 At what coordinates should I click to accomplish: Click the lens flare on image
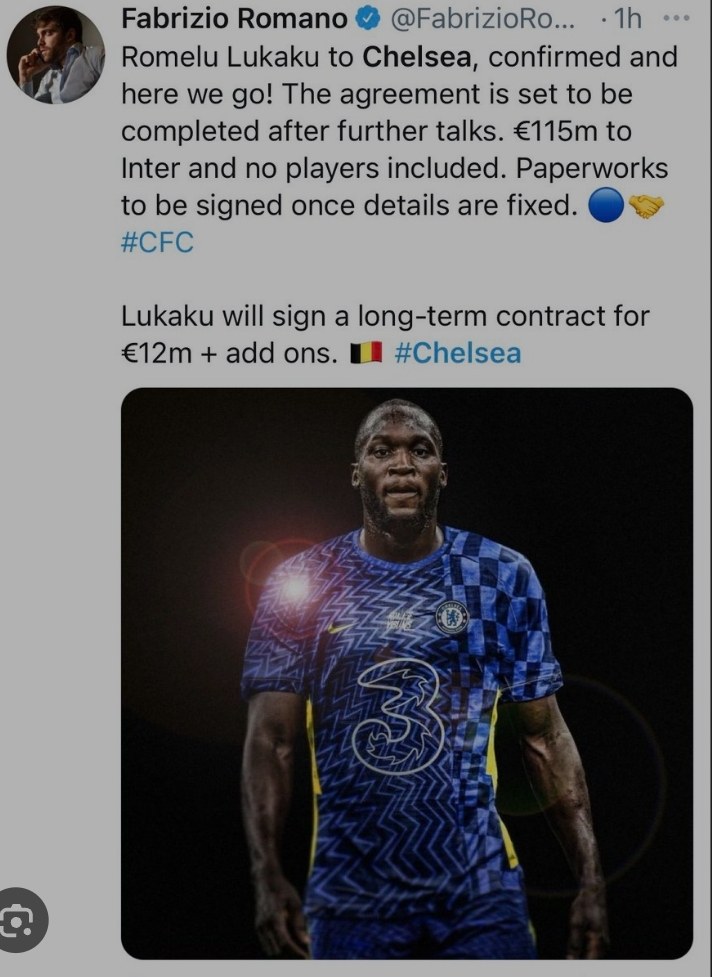[295, 586]
